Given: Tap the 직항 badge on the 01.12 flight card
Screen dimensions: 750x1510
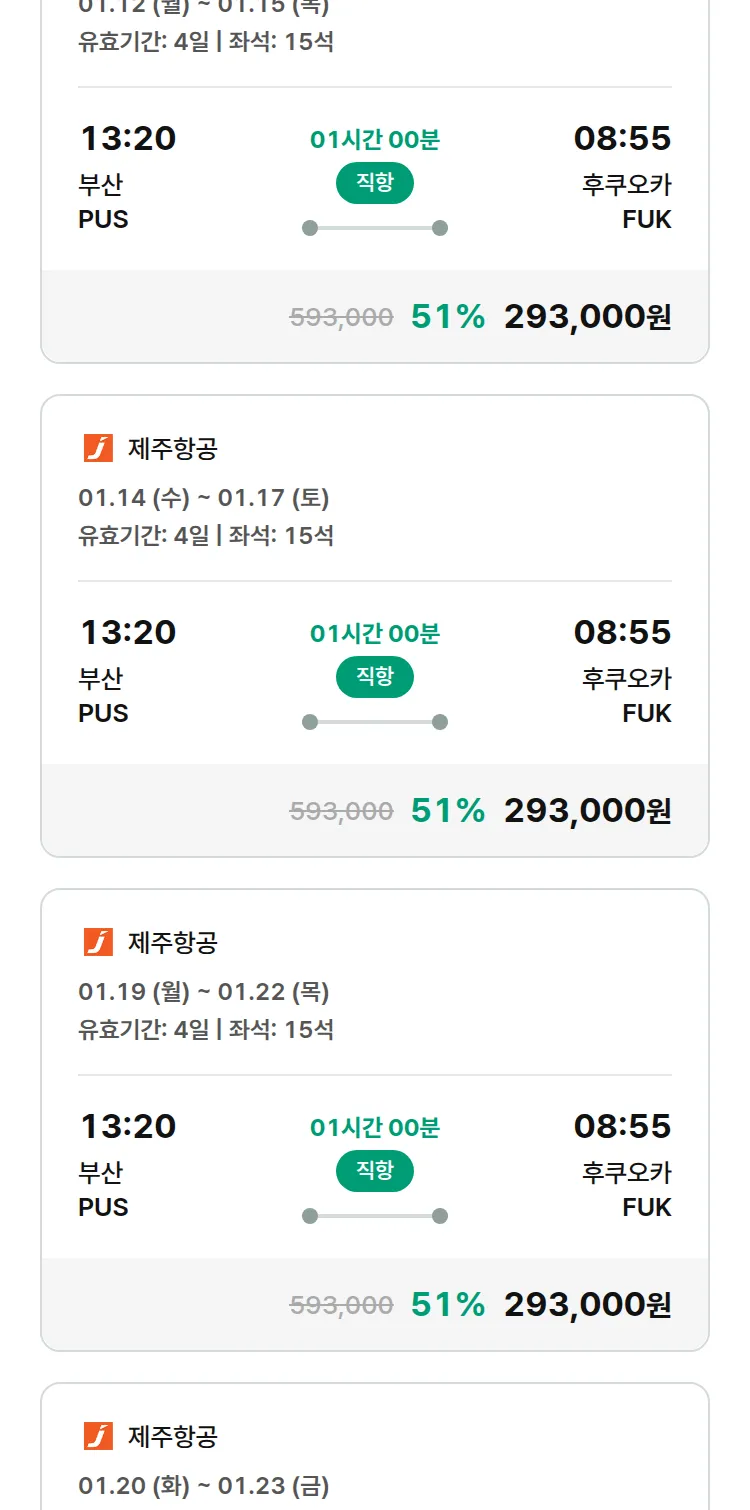Looking at the screenshot, I should 374,183.
